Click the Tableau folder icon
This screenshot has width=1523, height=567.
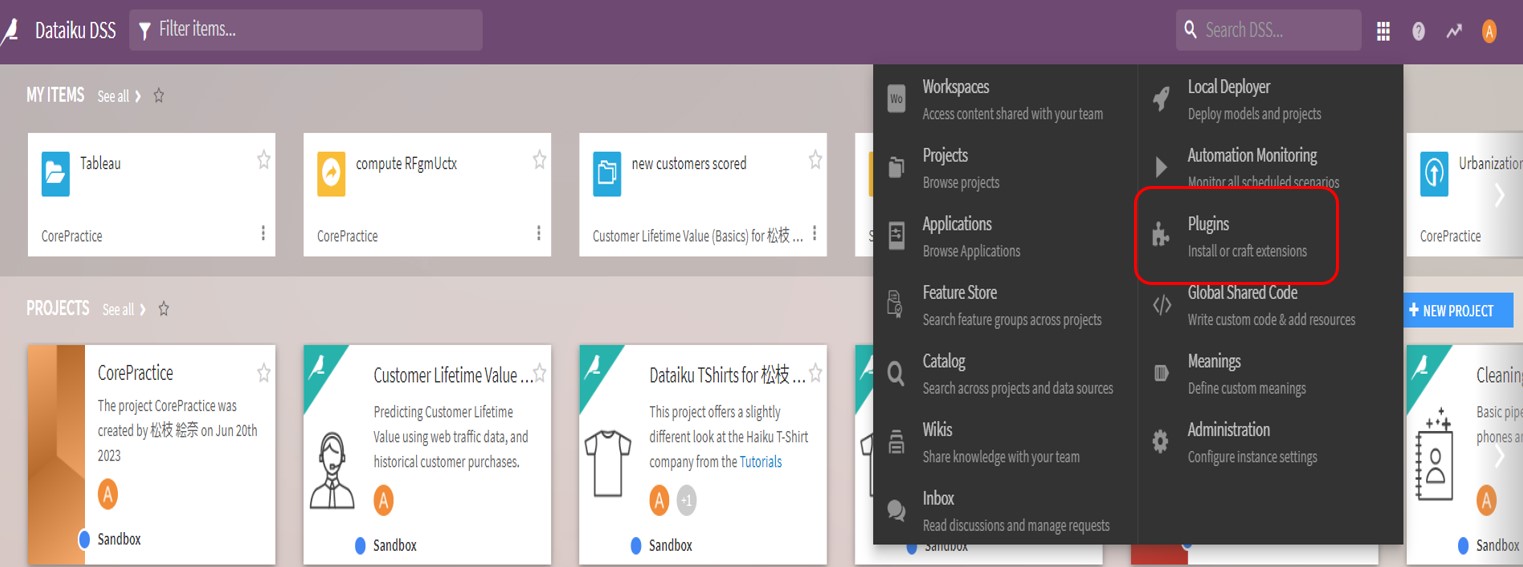56,173
